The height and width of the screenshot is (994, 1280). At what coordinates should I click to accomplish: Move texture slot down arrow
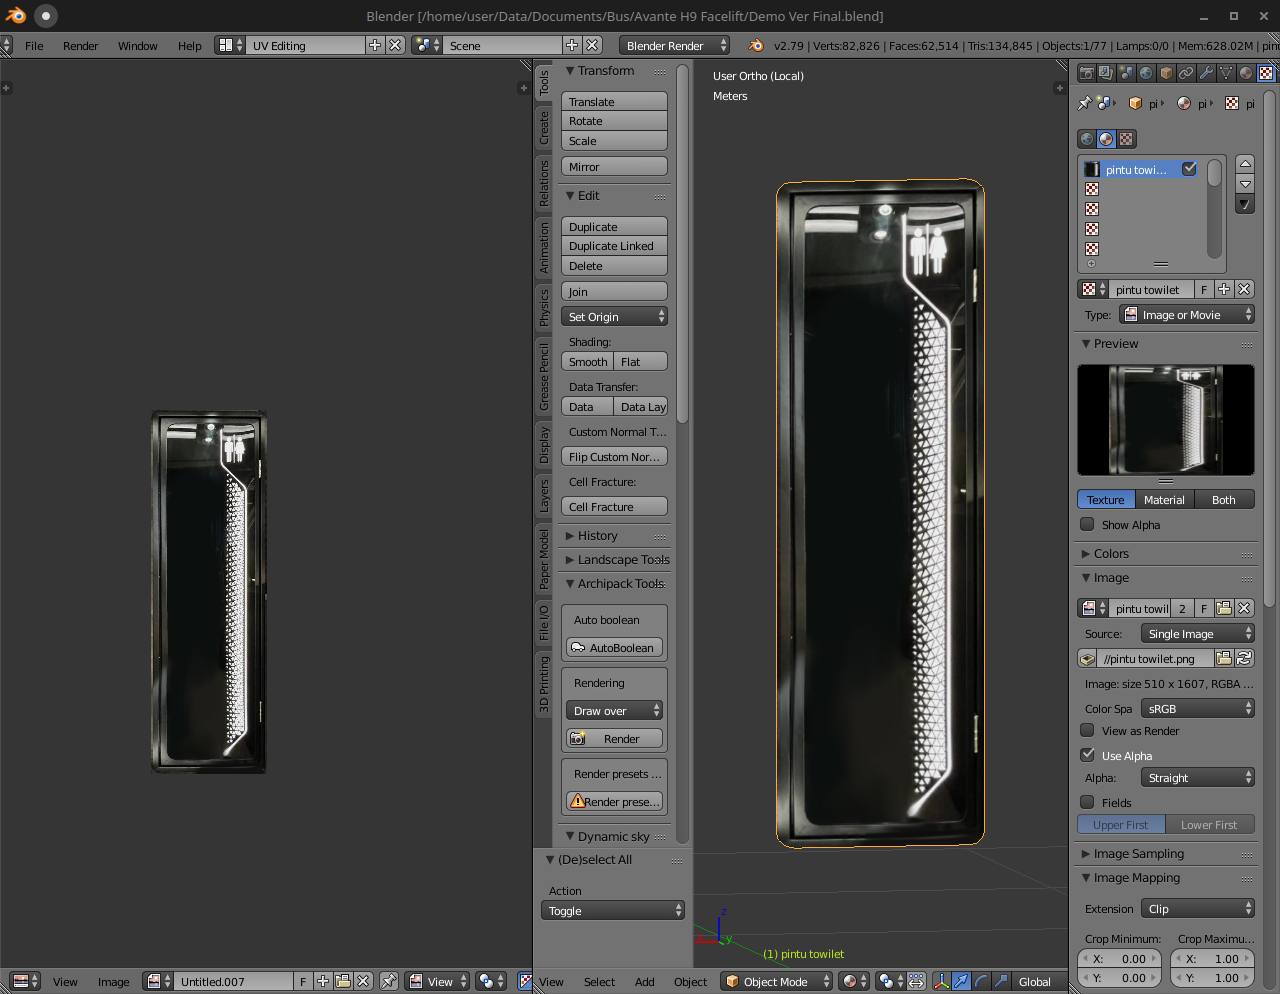tap(1245, 184)
